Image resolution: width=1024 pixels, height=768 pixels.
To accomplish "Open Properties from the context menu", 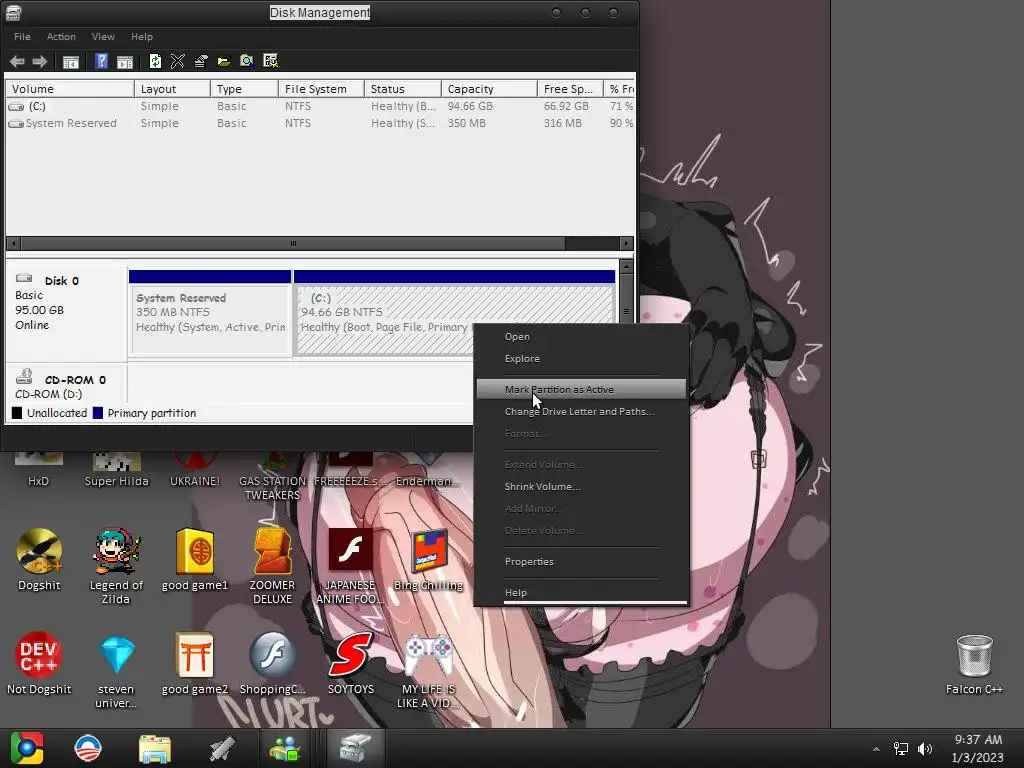I will tap(581, 562).
